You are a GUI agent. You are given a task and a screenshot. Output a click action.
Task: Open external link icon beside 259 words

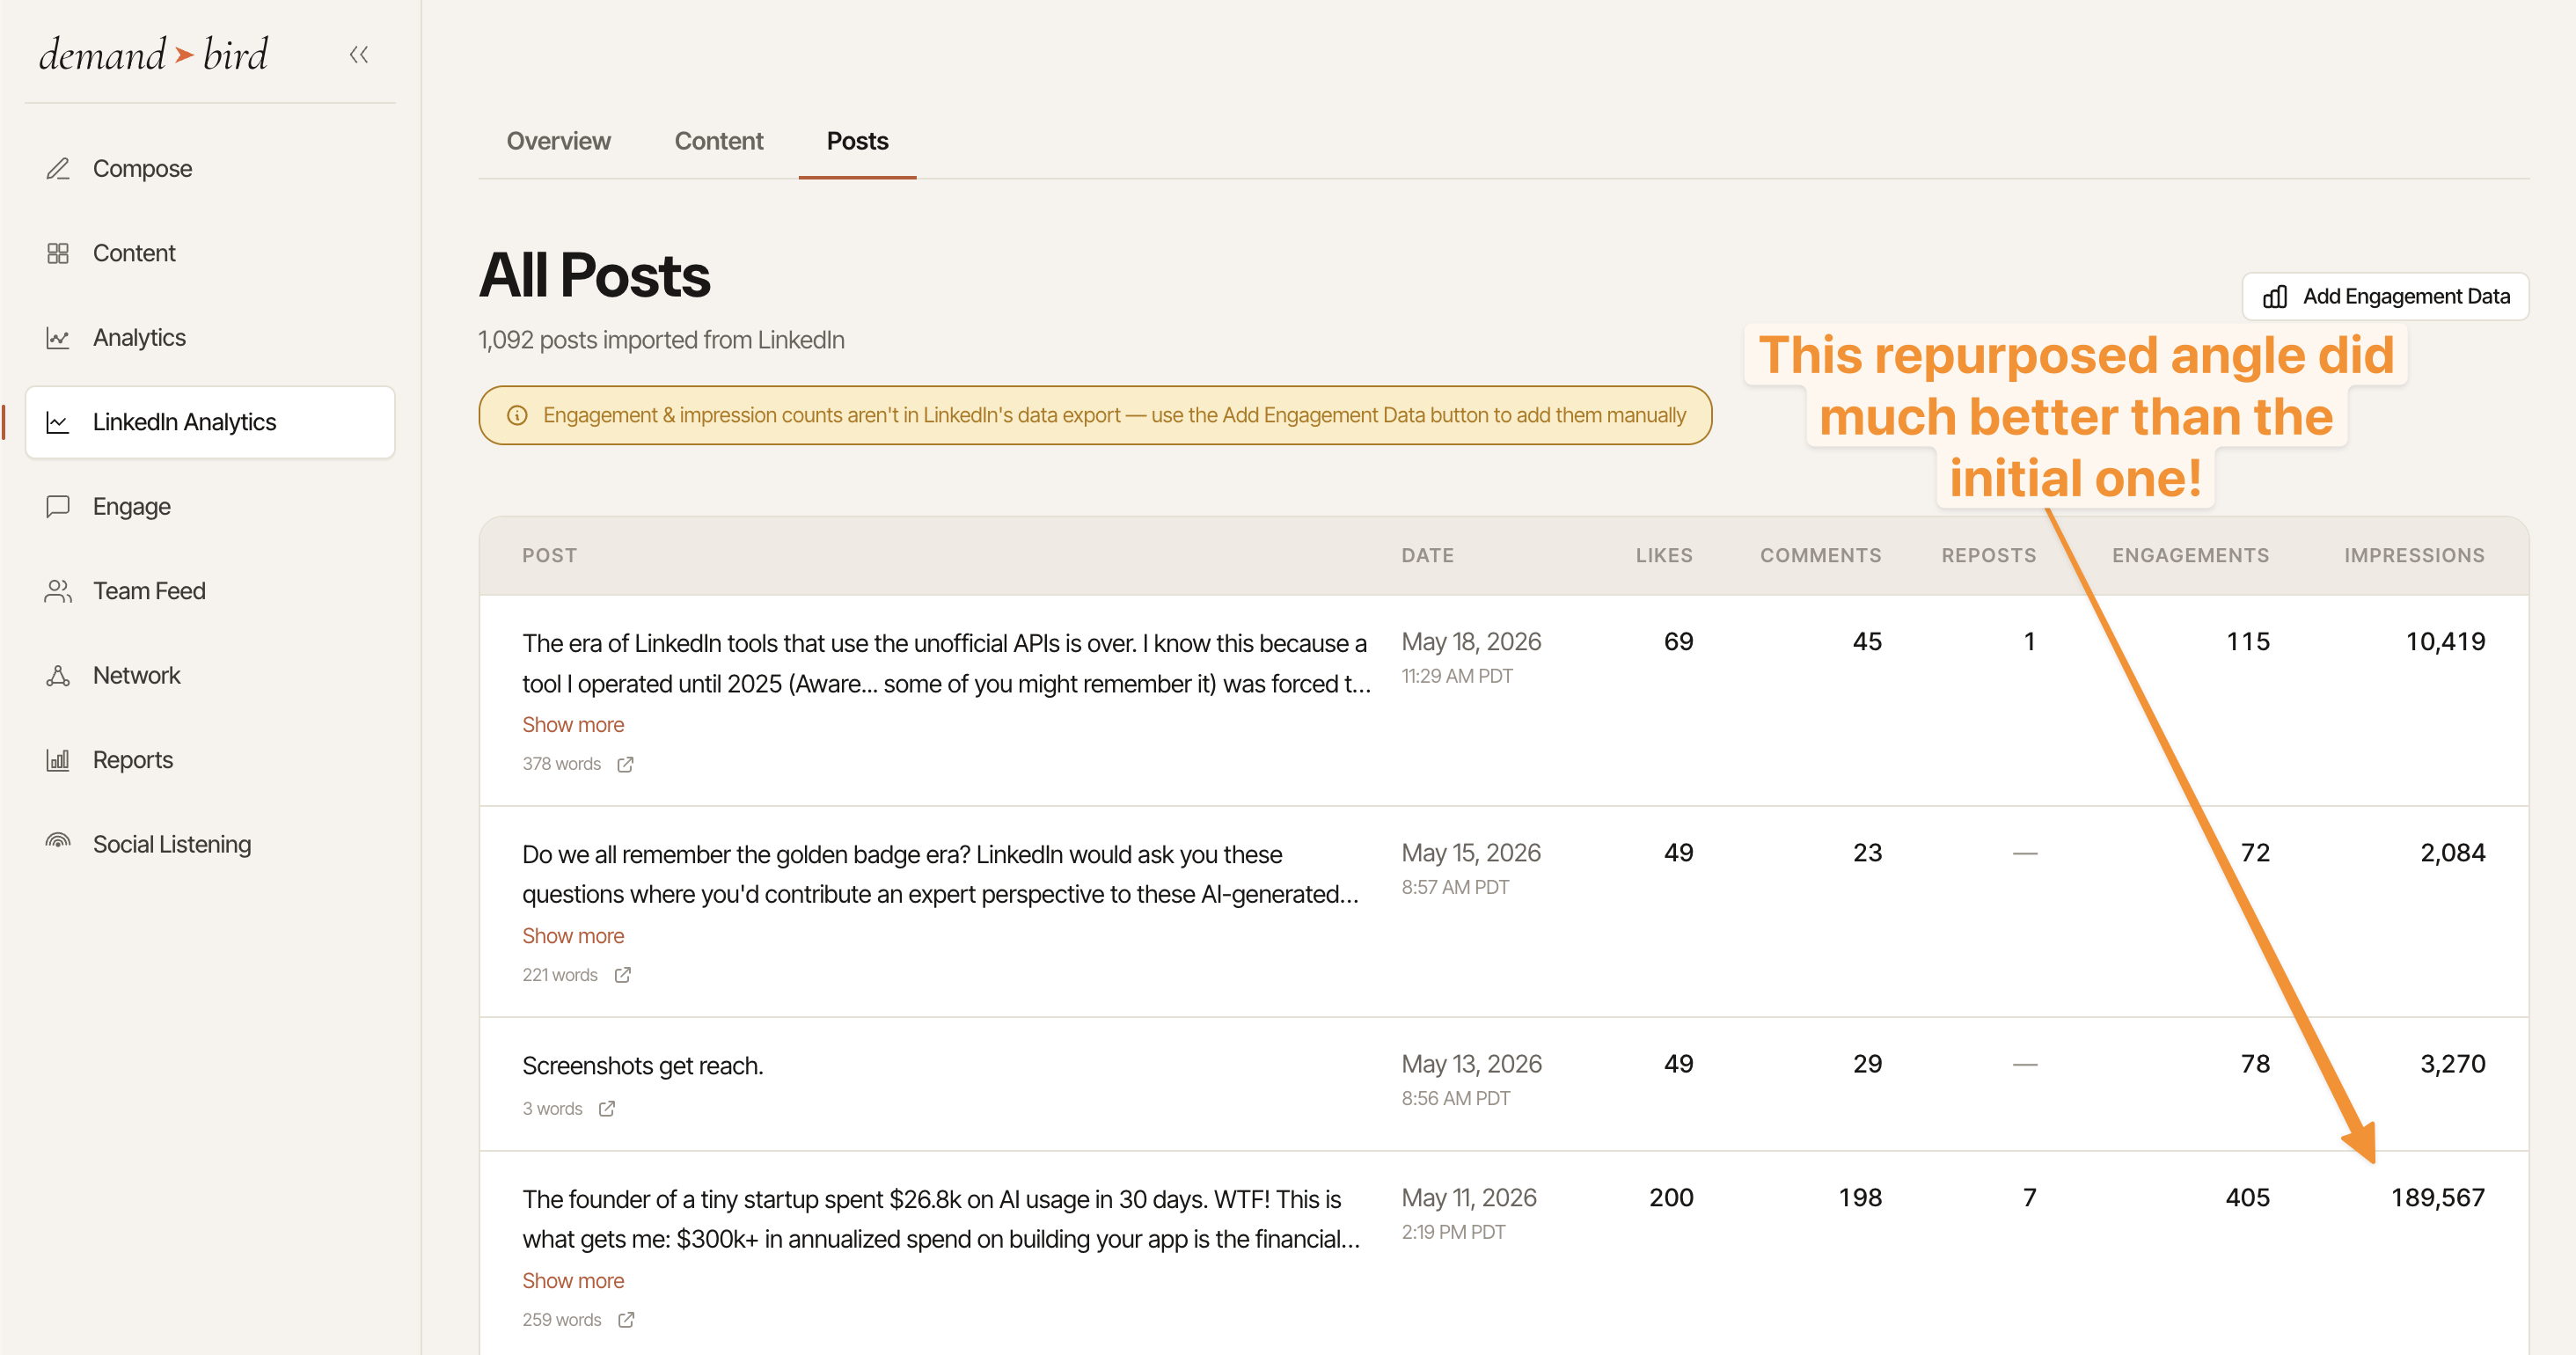(626, 1320)
